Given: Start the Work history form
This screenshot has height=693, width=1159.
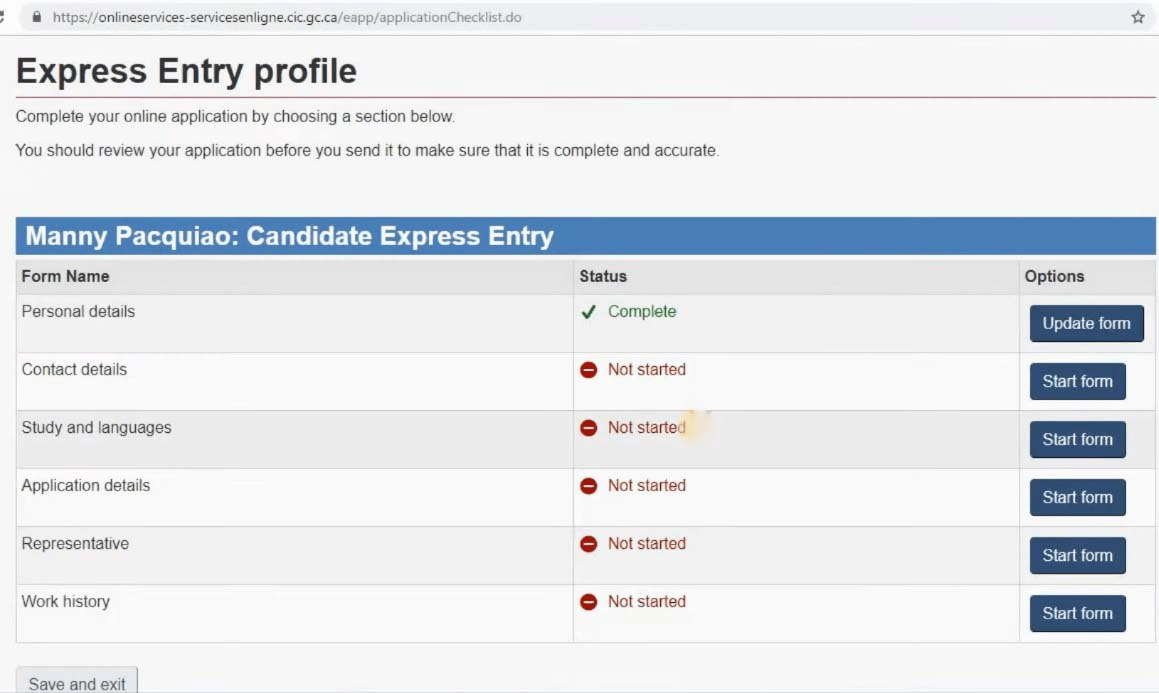Looking at the screenshot, I should 1077,614.
